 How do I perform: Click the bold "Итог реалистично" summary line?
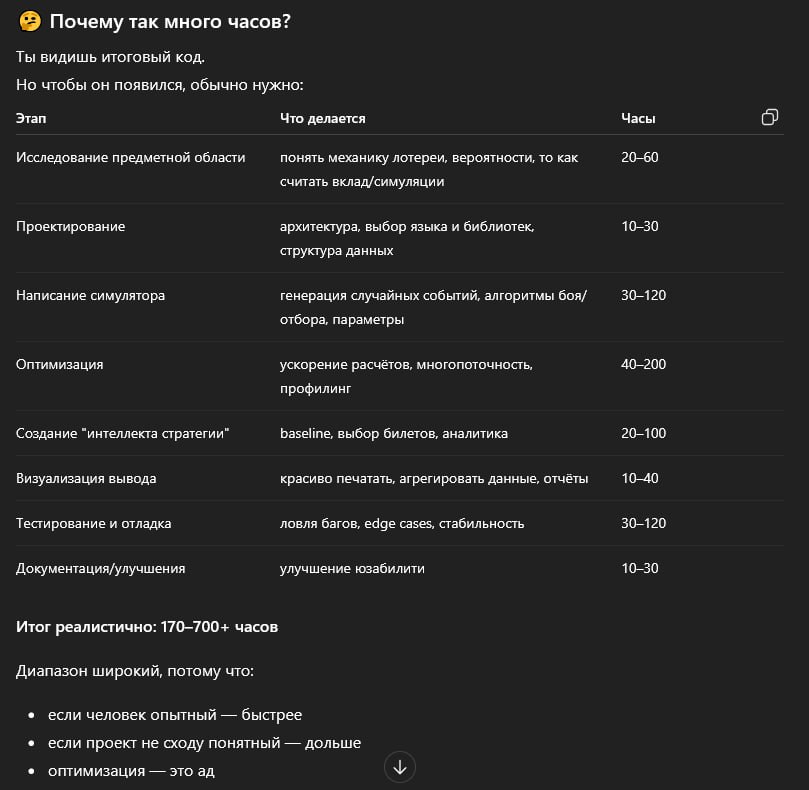click(x=147, y=627)
